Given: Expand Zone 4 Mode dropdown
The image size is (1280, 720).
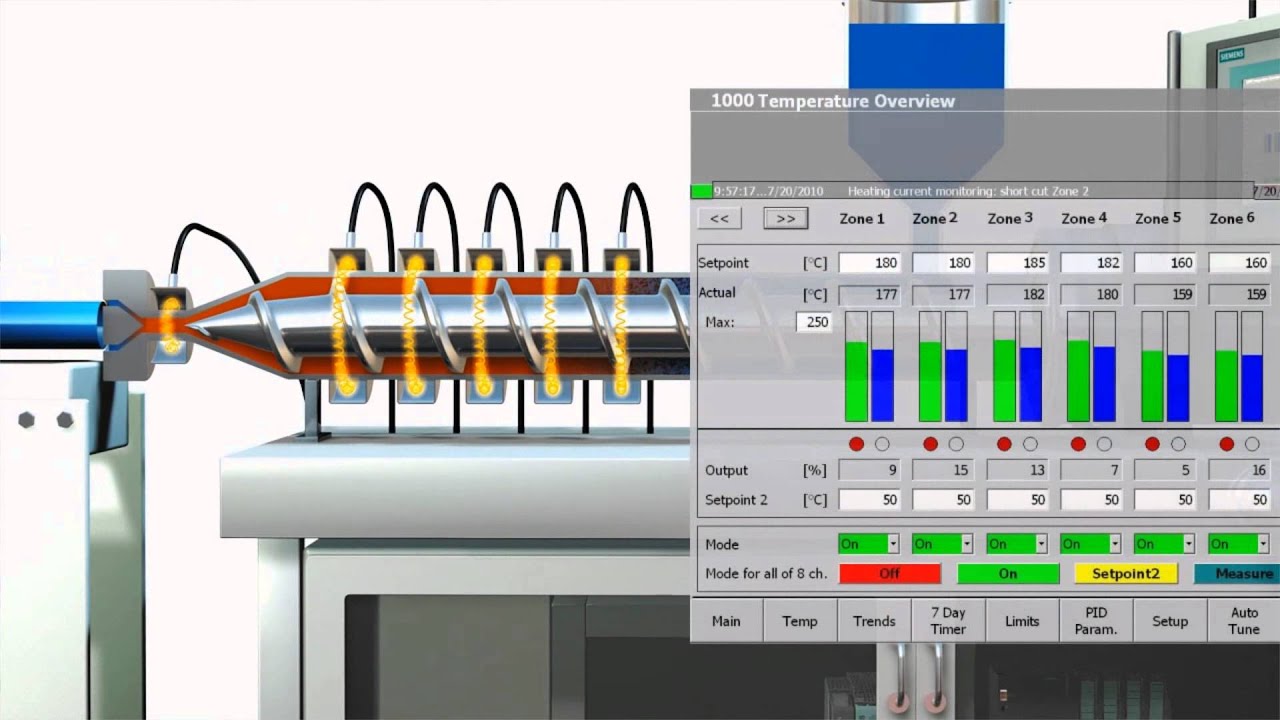Looking at the screenshot, I should point(1115,544).
